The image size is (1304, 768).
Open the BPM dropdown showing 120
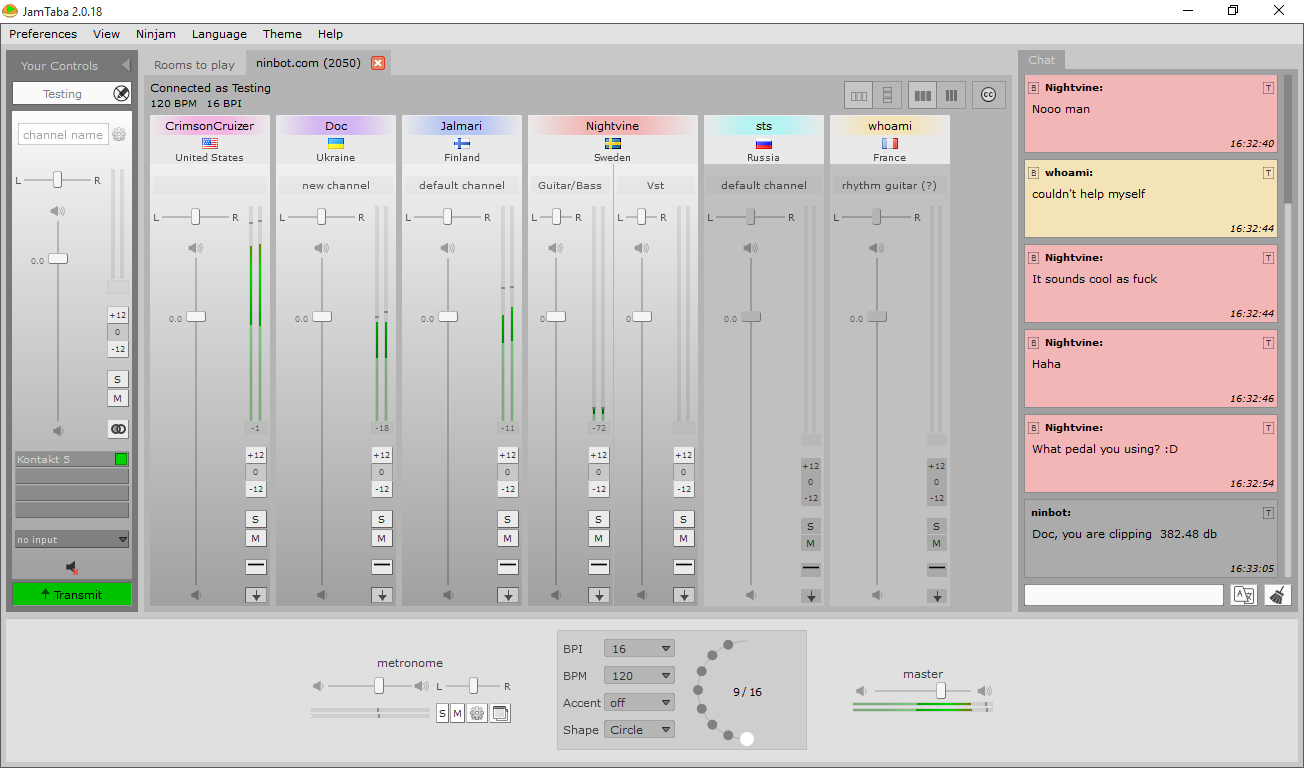(x=639, y=676)
